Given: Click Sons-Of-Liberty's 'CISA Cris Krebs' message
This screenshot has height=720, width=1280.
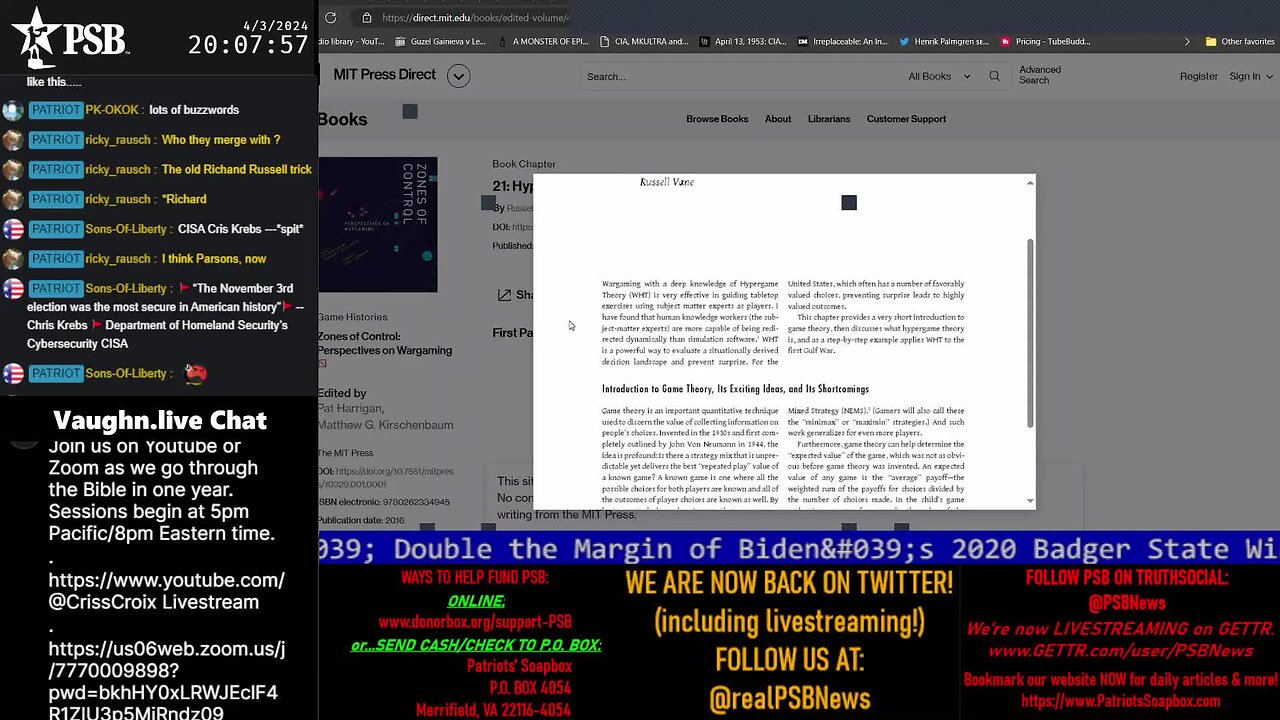Looking at the screenshot, I should tap(240, 229).
